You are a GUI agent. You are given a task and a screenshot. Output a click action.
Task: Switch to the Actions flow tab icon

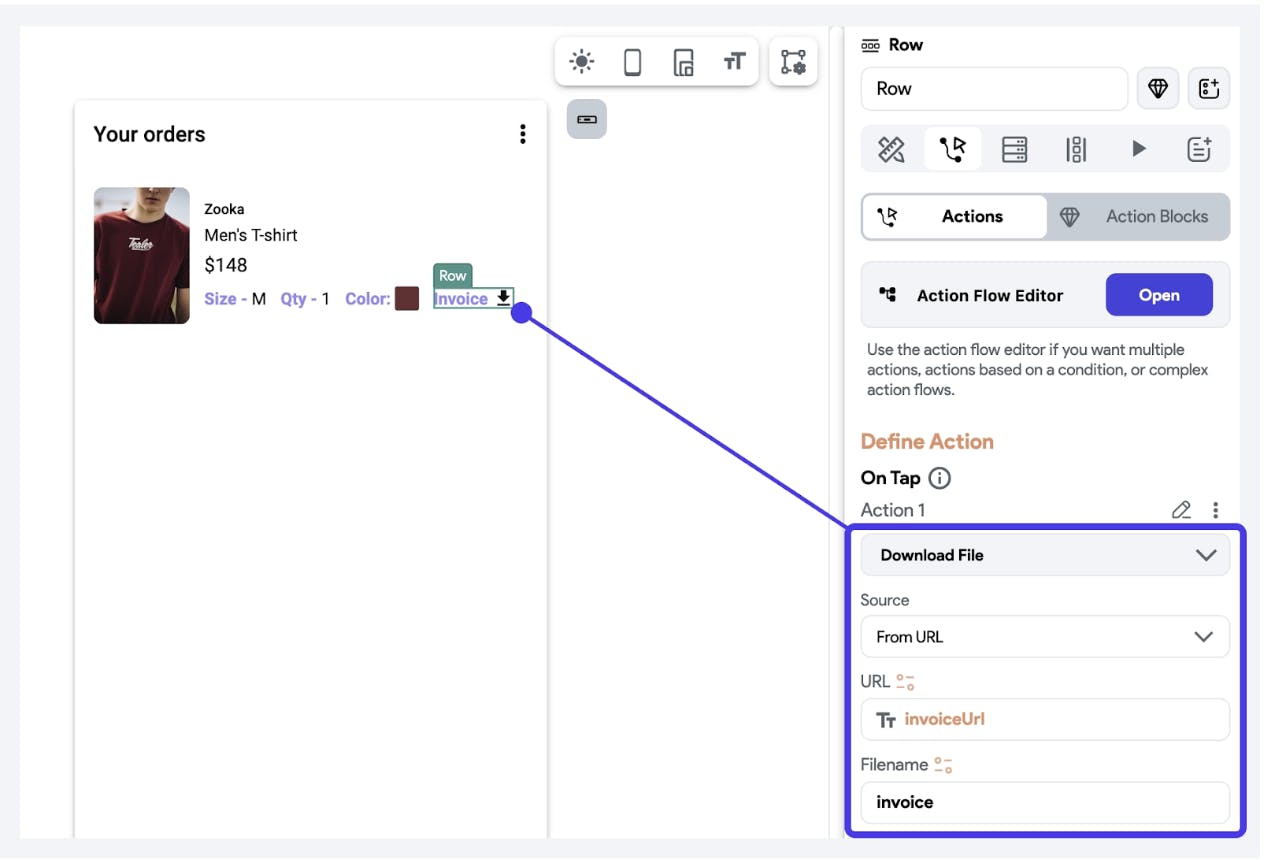coord(953,150)
